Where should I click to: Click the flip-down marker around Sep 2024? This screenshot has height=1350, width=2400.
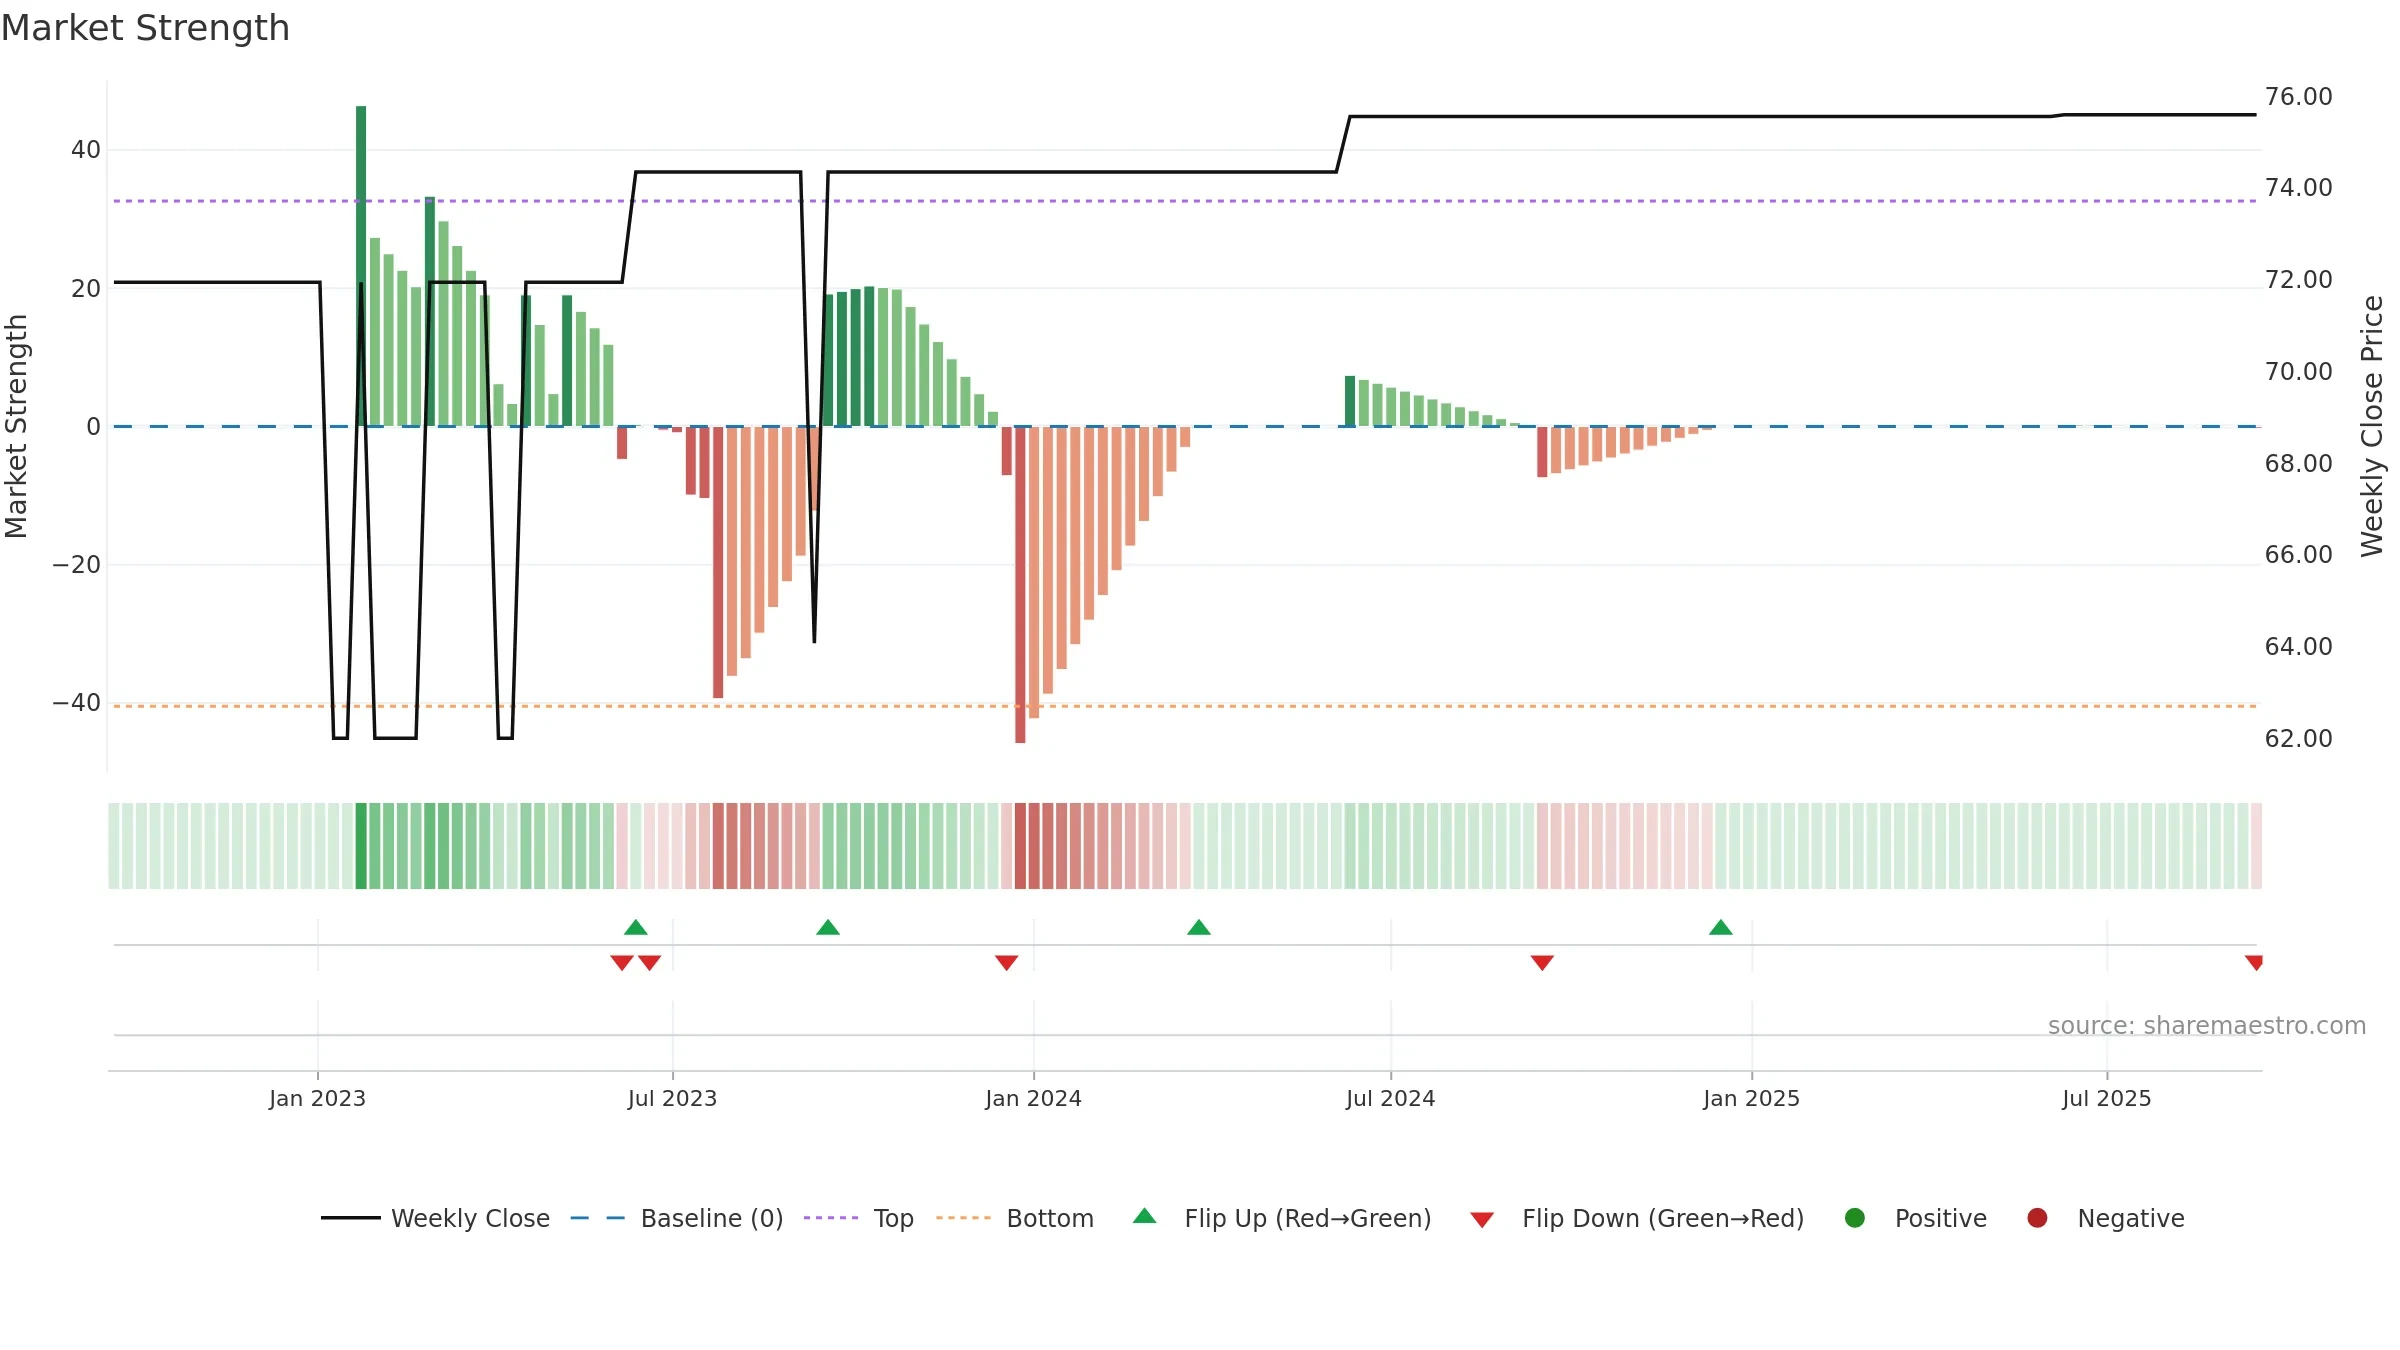[1542, 963]
